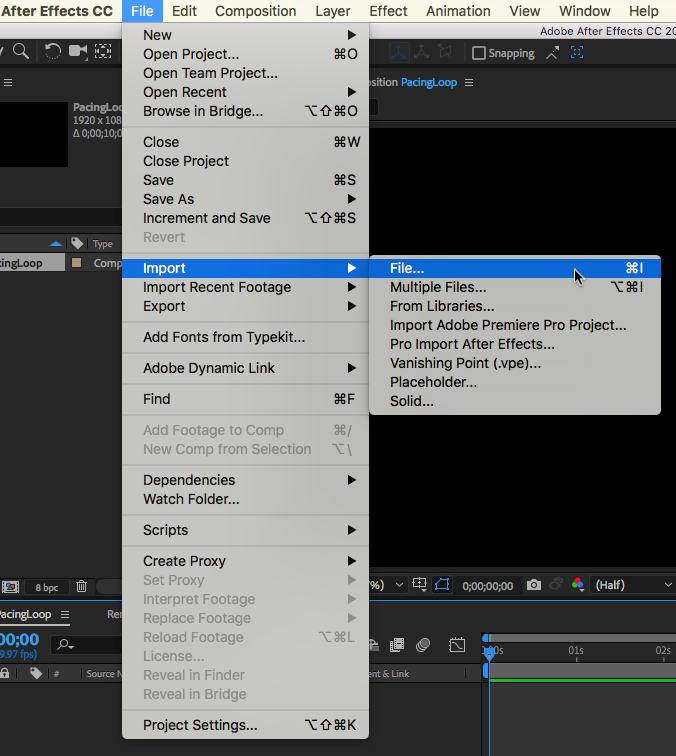The height and width of the screenshot is (756, 676).
Task: Open the Composition menu in menu bar
Action: (255, 11)
